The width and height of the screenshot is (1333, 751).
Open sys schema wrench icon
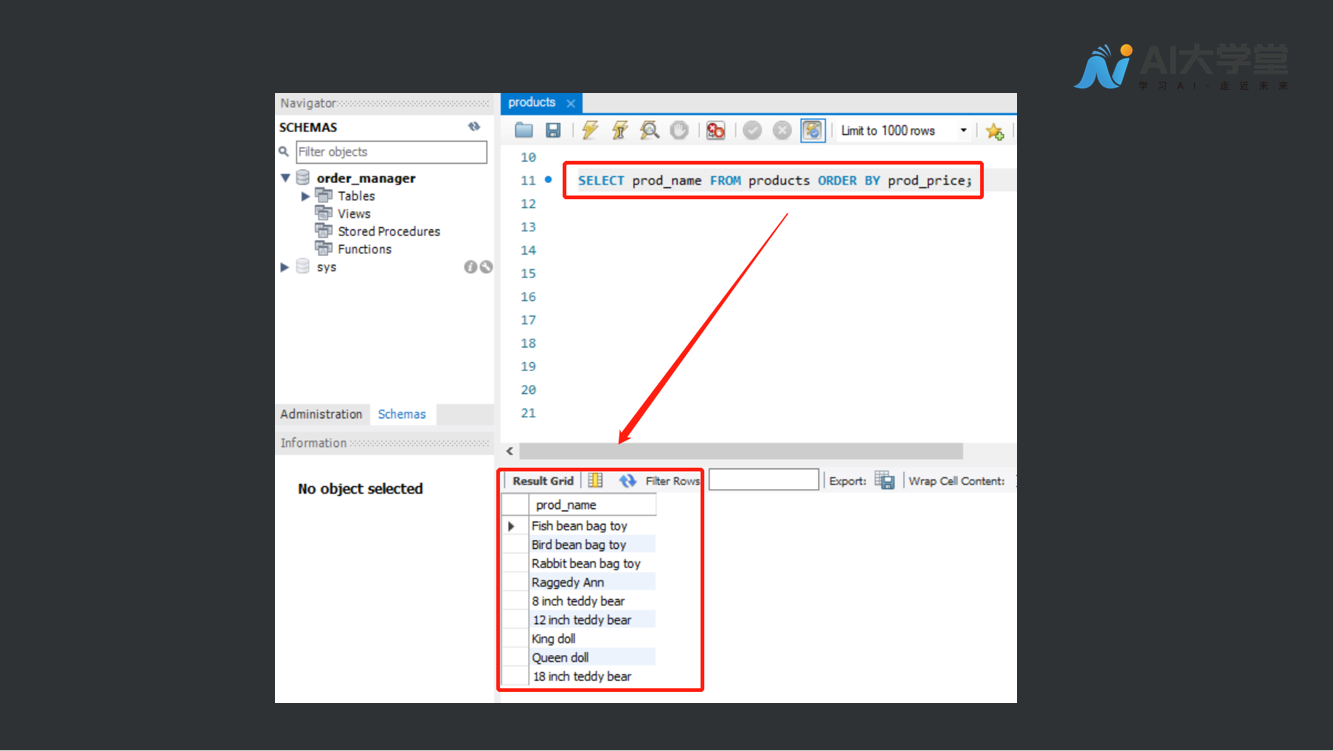[x=486, y=267]
